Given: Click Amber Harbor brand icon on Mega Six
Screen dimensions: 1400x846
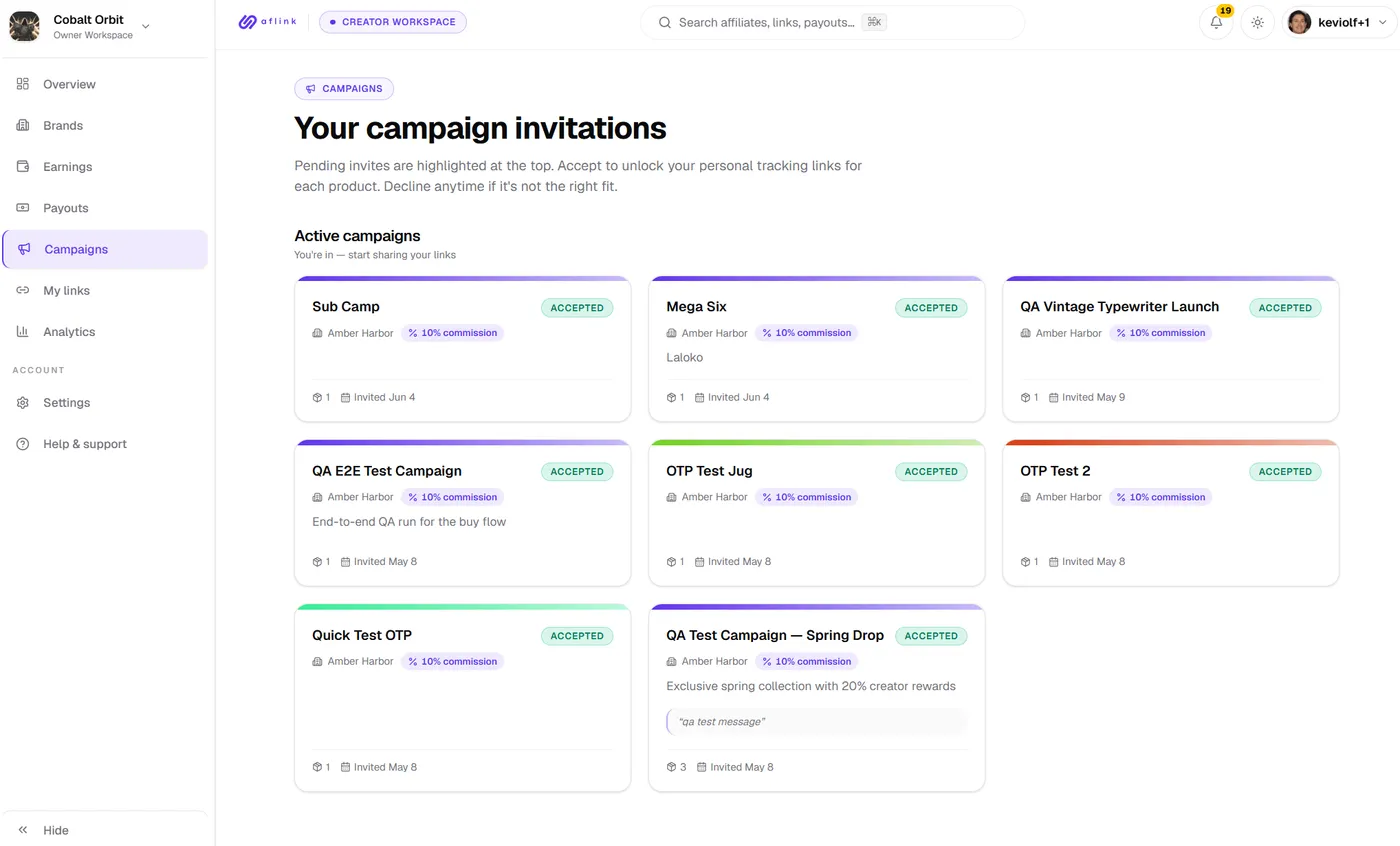Looking at the screenshot, I should [671, 333].
